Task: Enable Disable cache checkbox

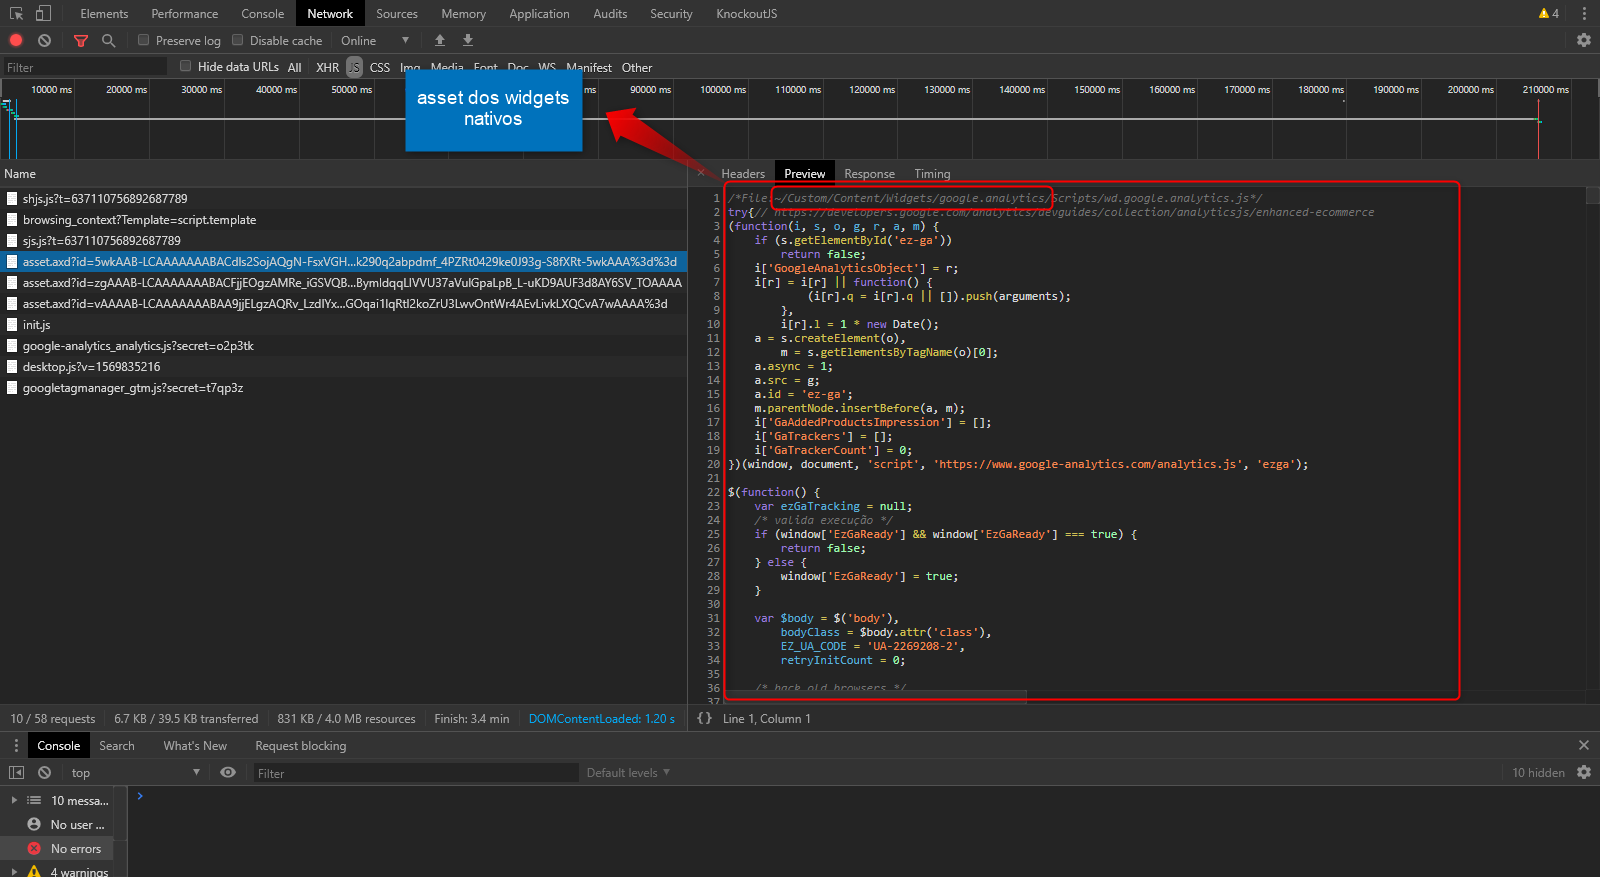Action: [x=238, y=40]
